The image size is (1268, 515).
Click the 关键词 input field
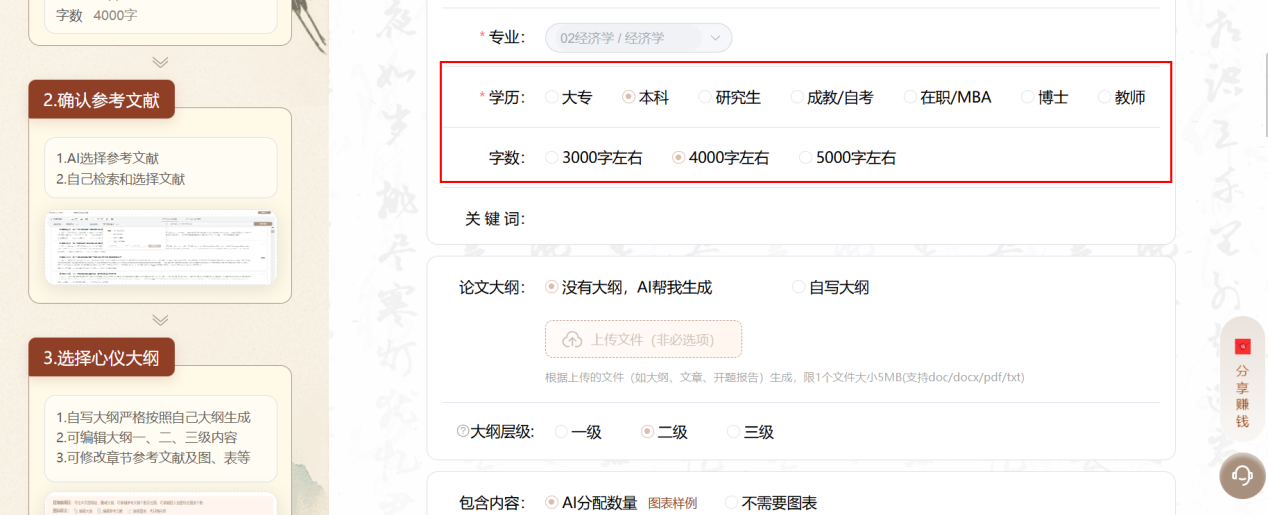point(845,218)
